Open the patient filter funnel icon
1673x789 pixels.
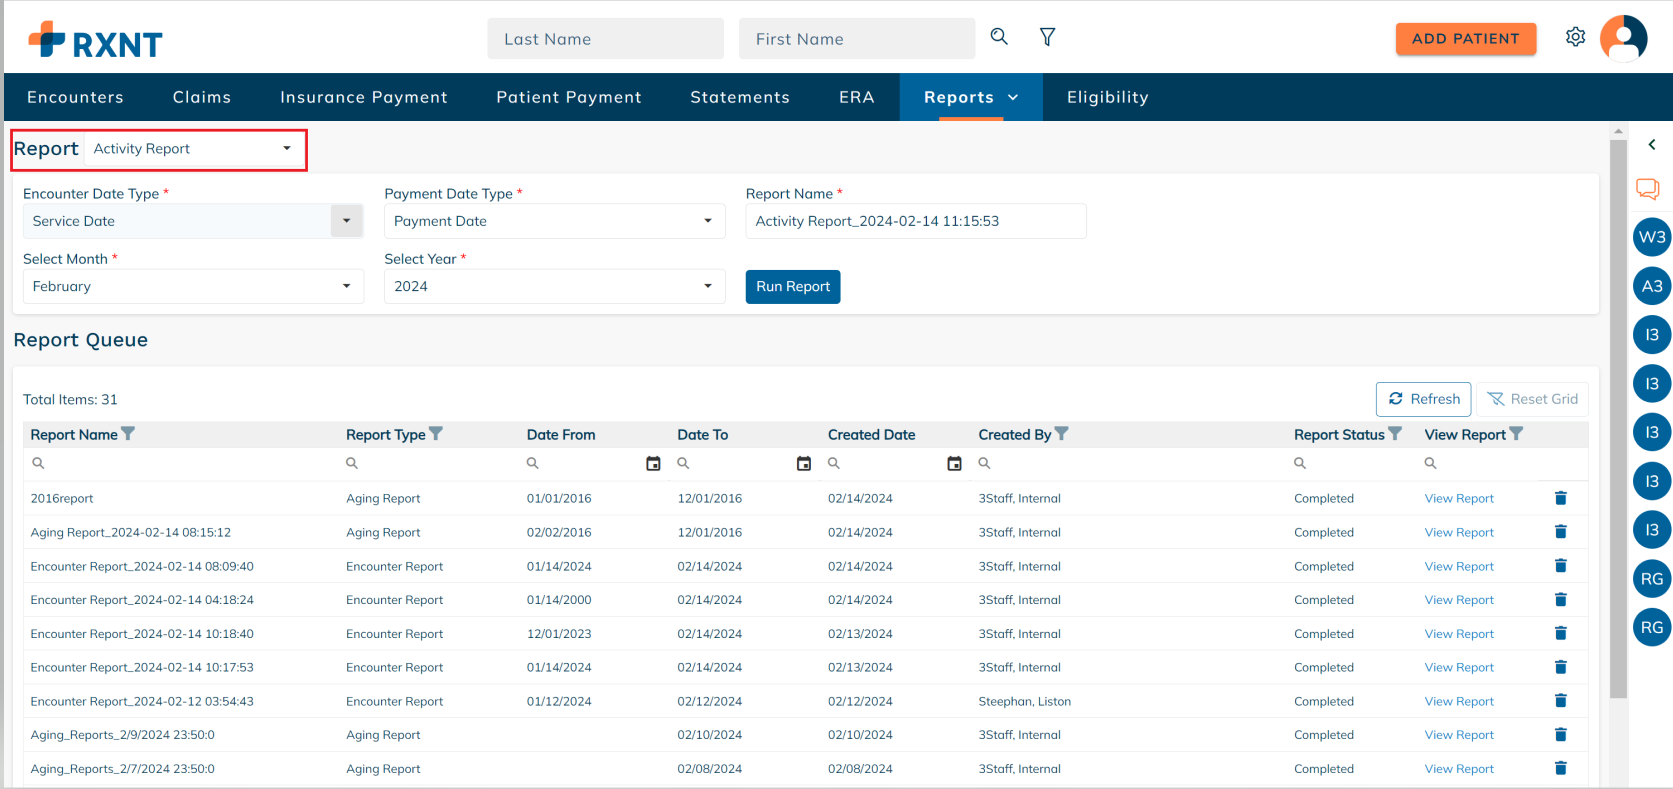point(1047,37)
